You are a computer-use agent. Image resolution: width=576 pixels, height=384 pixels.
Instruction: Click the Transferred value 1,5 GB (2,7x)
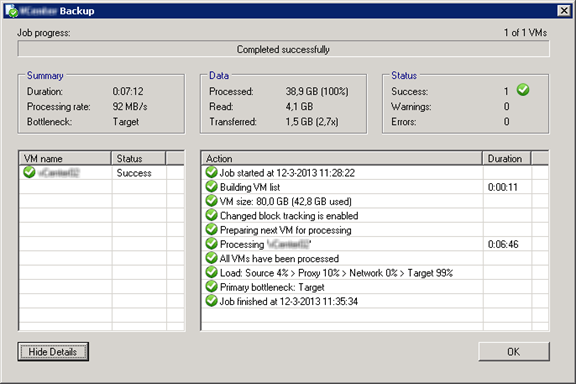[x=312, y=122]
